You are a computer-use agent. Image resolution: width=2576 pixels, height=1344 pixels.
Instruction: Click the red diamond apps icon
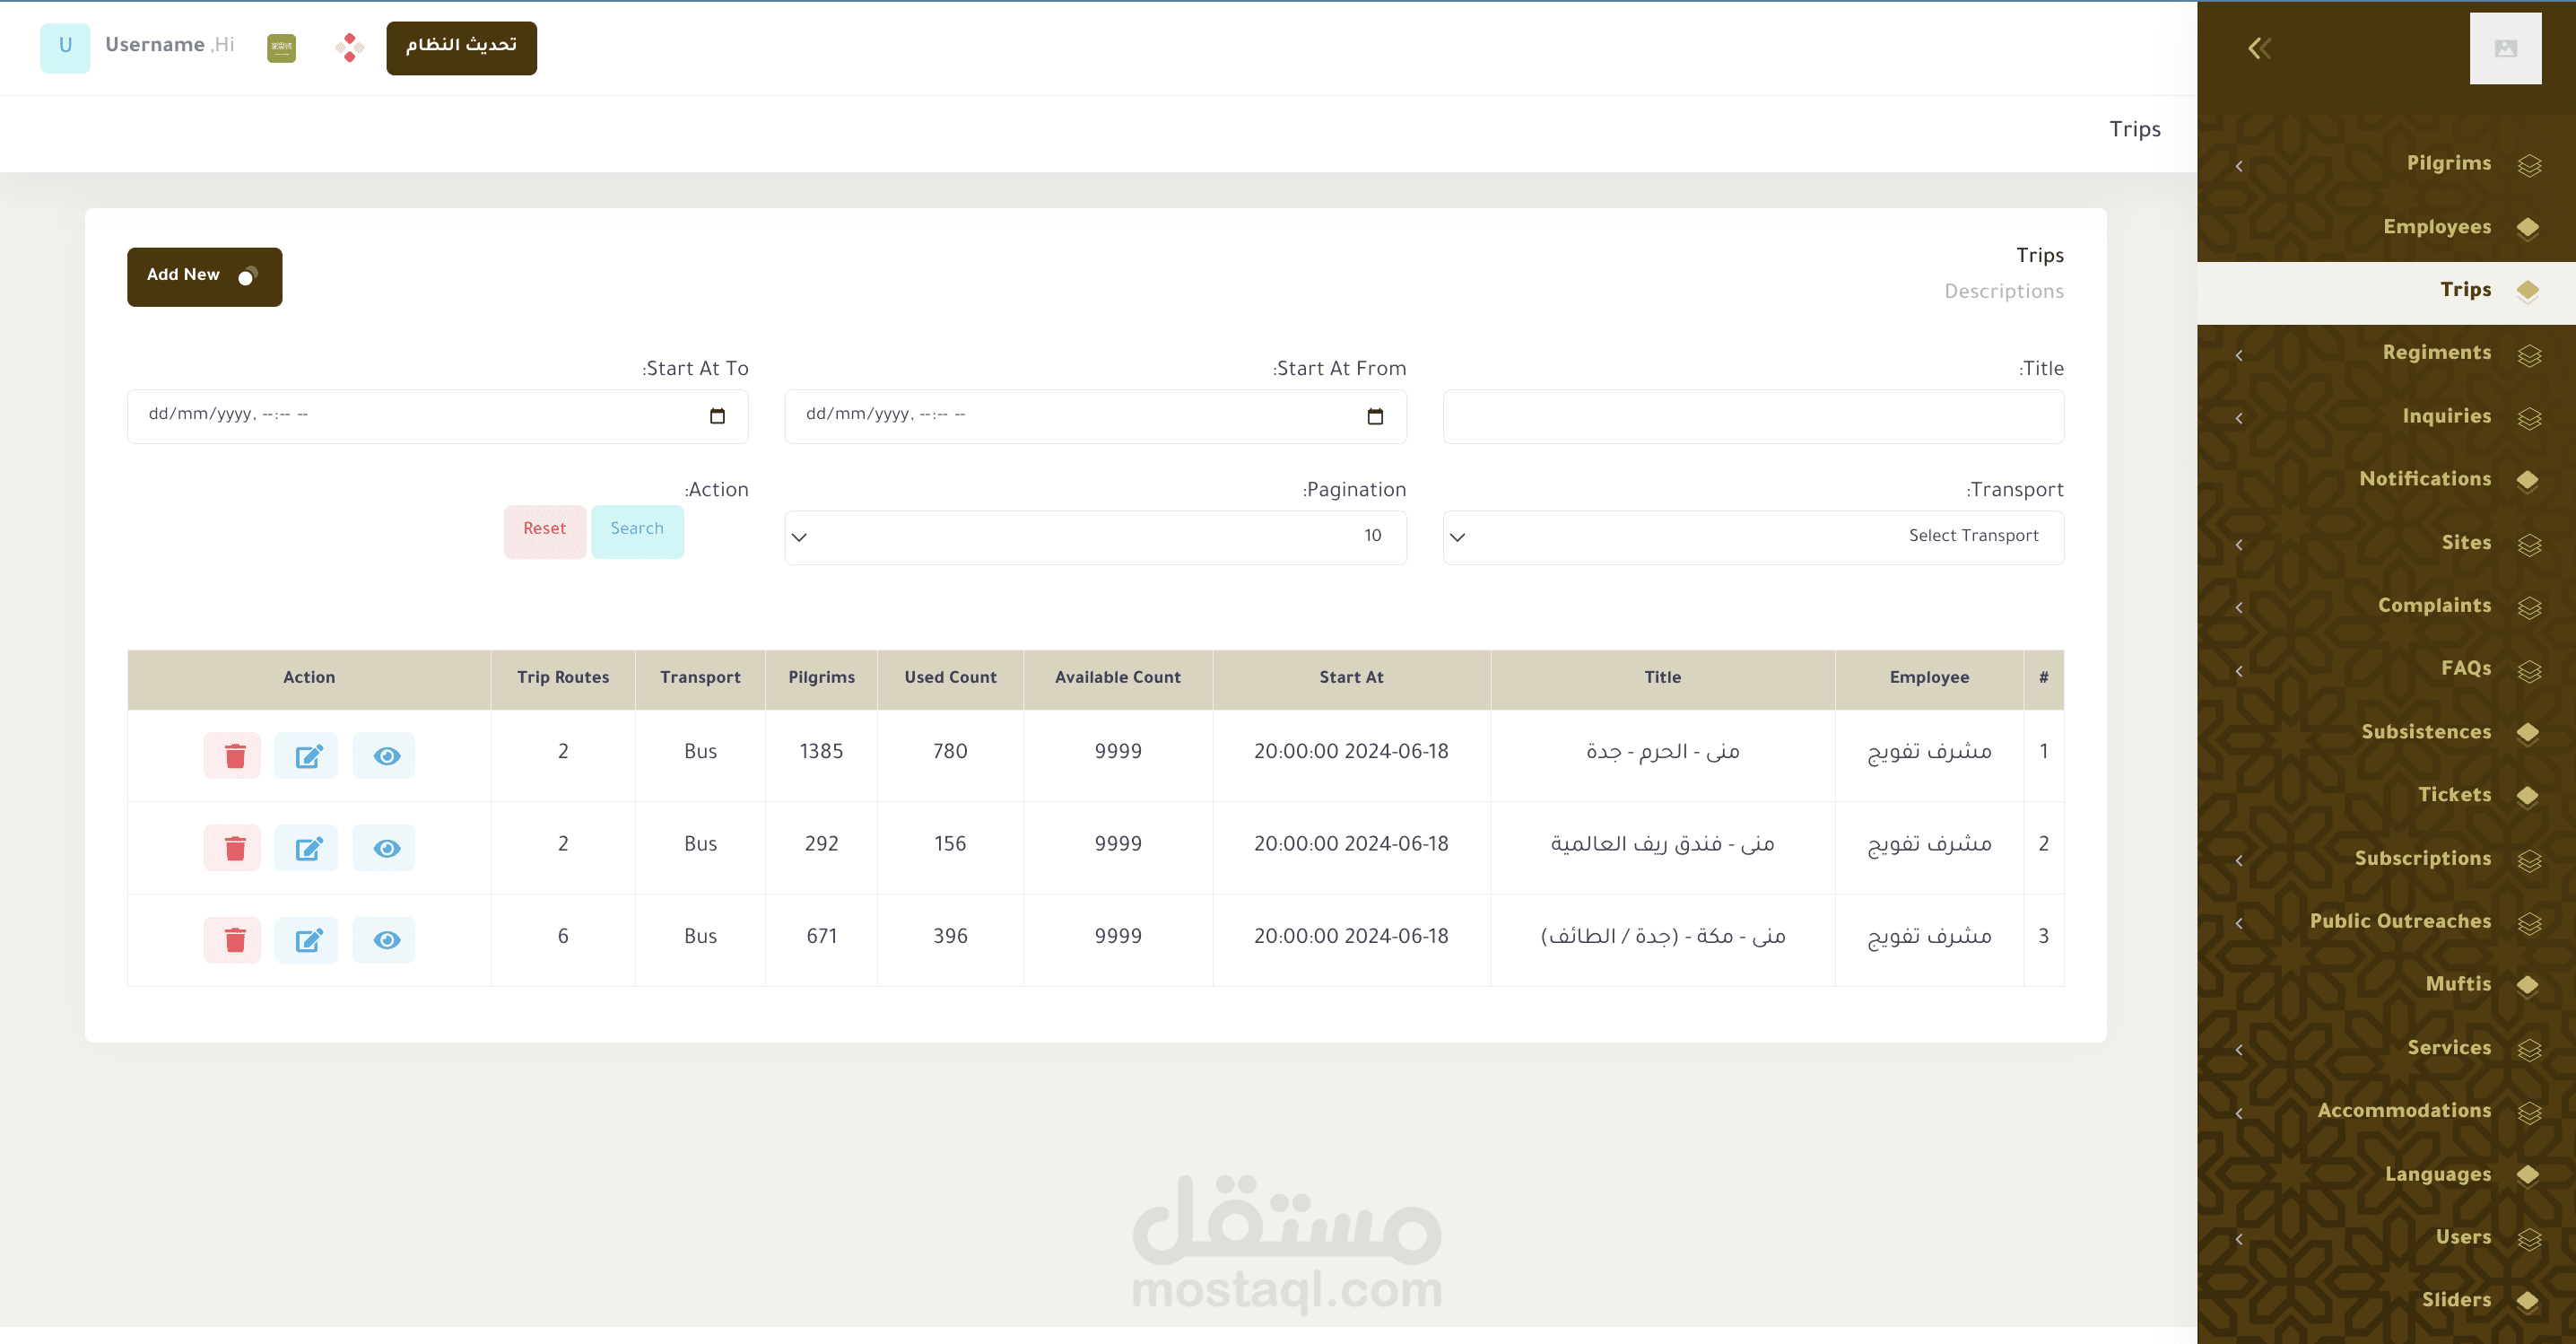click(349, 47)
